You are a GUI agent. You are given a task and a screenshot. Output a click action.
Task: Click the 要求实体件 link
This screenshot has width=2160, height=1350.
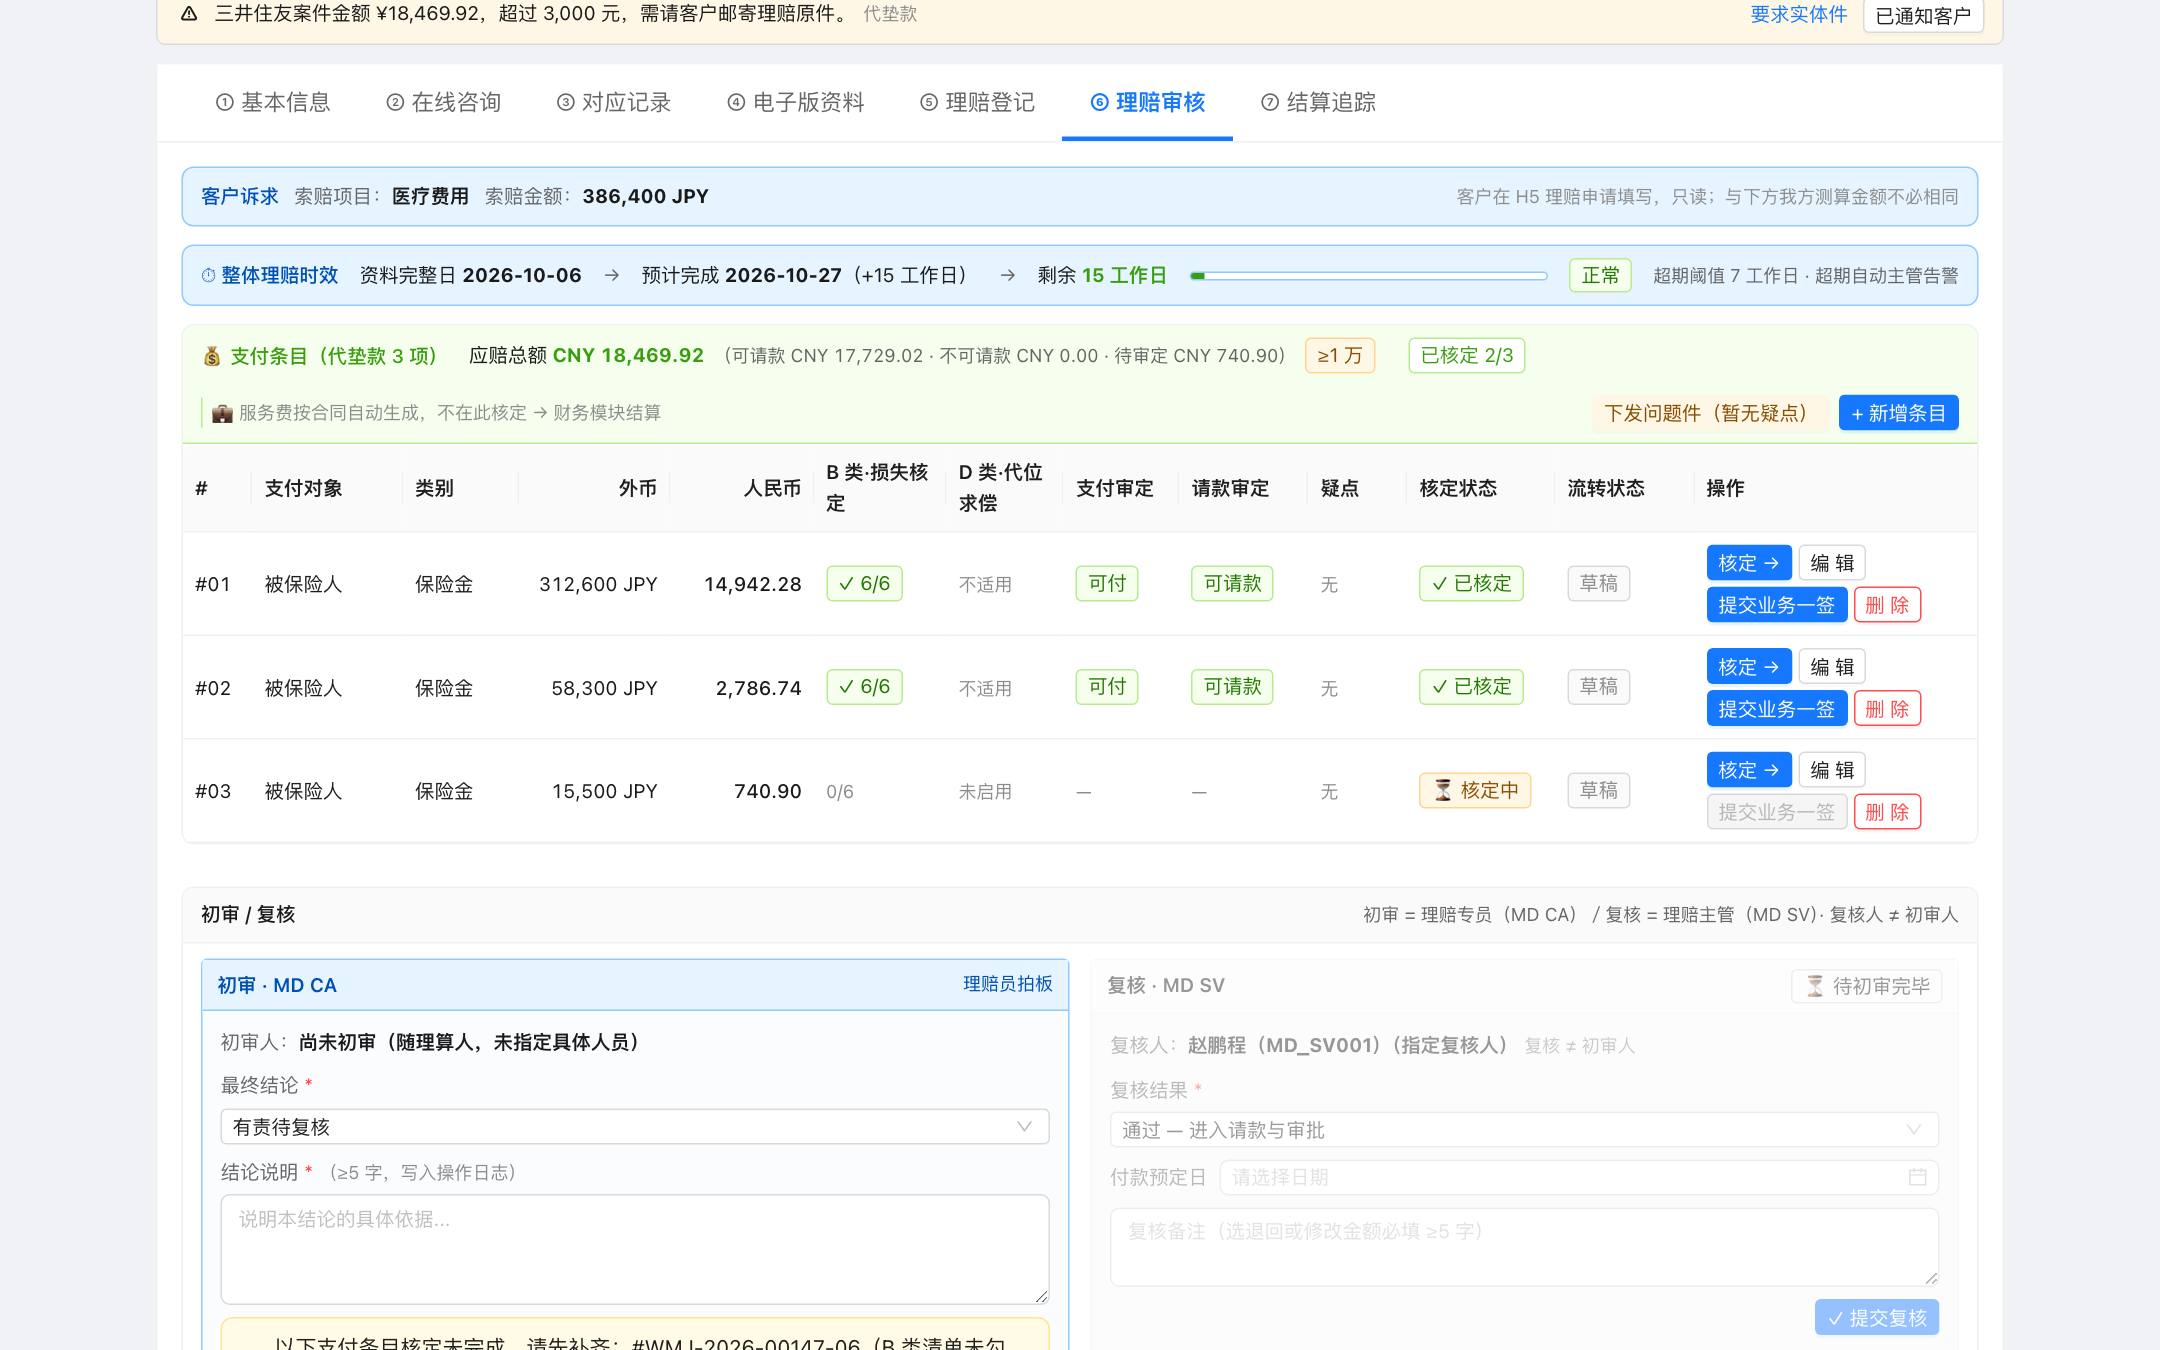click(1799, 14)
